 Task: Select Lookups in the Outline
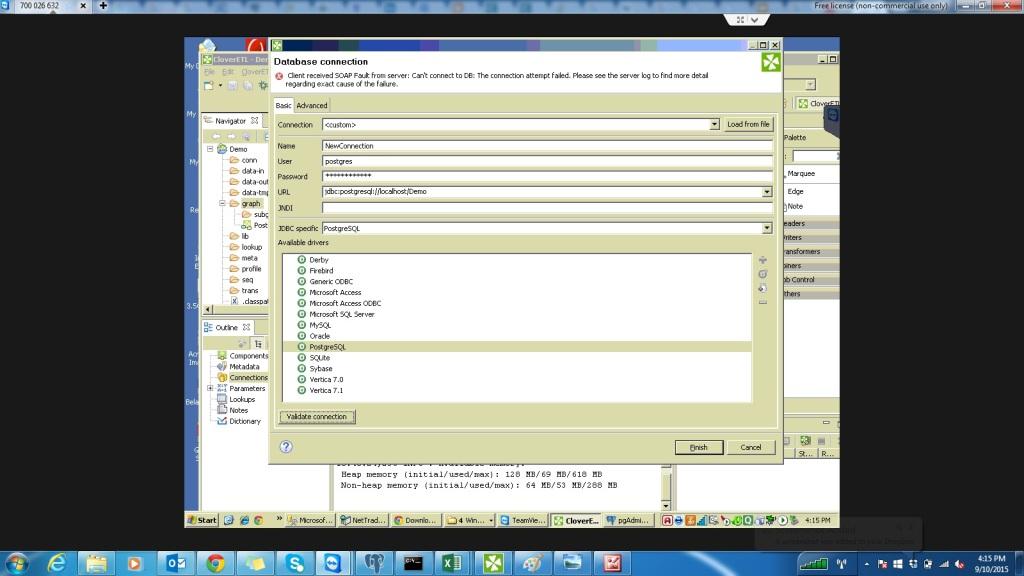coord(242,400)
